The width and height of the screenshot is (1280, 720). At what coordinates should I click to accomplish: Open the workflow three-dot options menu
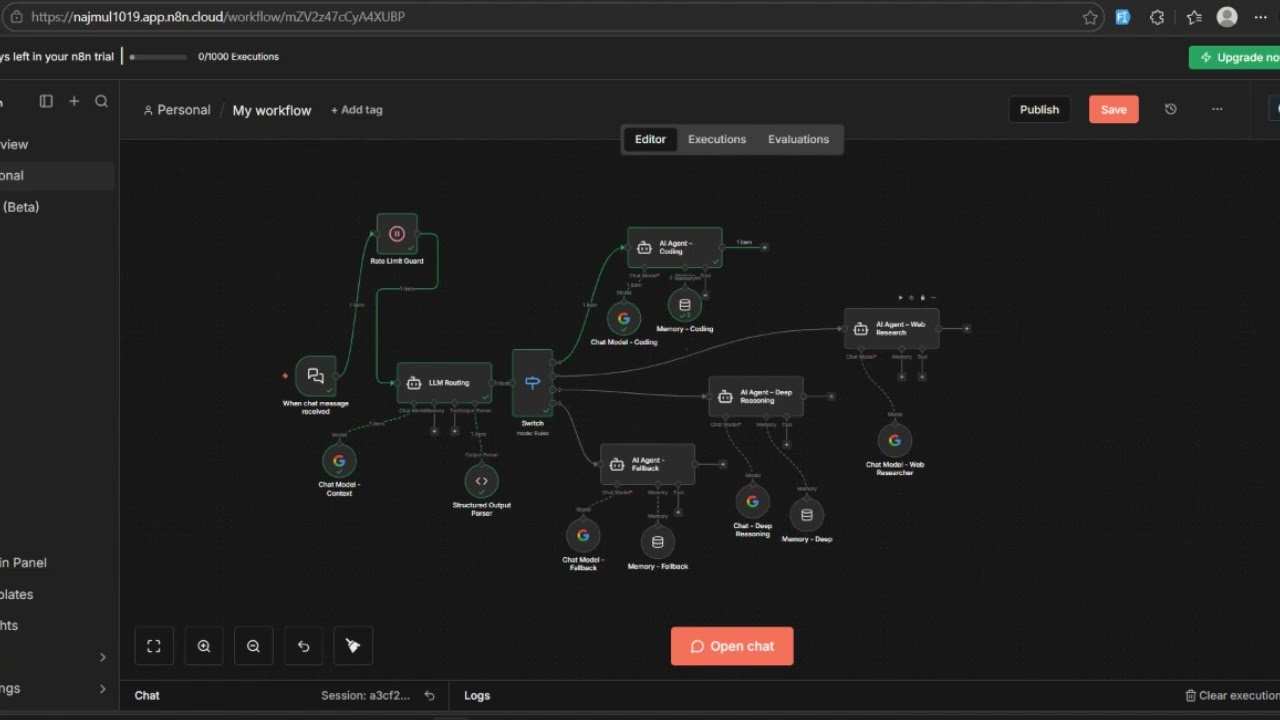coord(1217,109)
